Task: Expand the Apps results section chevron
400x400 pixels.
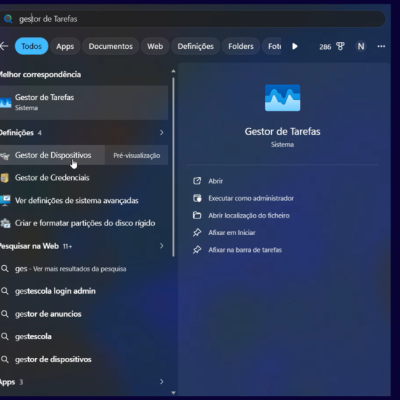Action: point(162,382)
